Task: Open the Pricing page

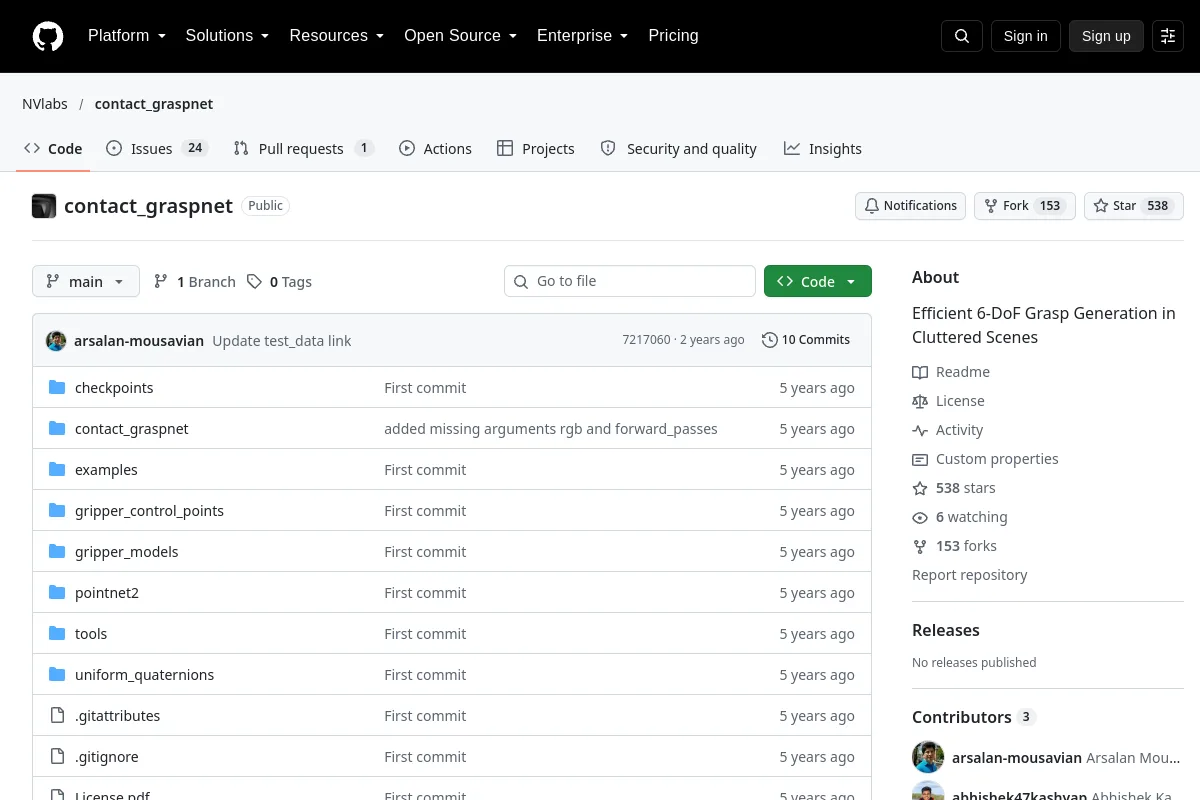Action: (x=673, y=36)
